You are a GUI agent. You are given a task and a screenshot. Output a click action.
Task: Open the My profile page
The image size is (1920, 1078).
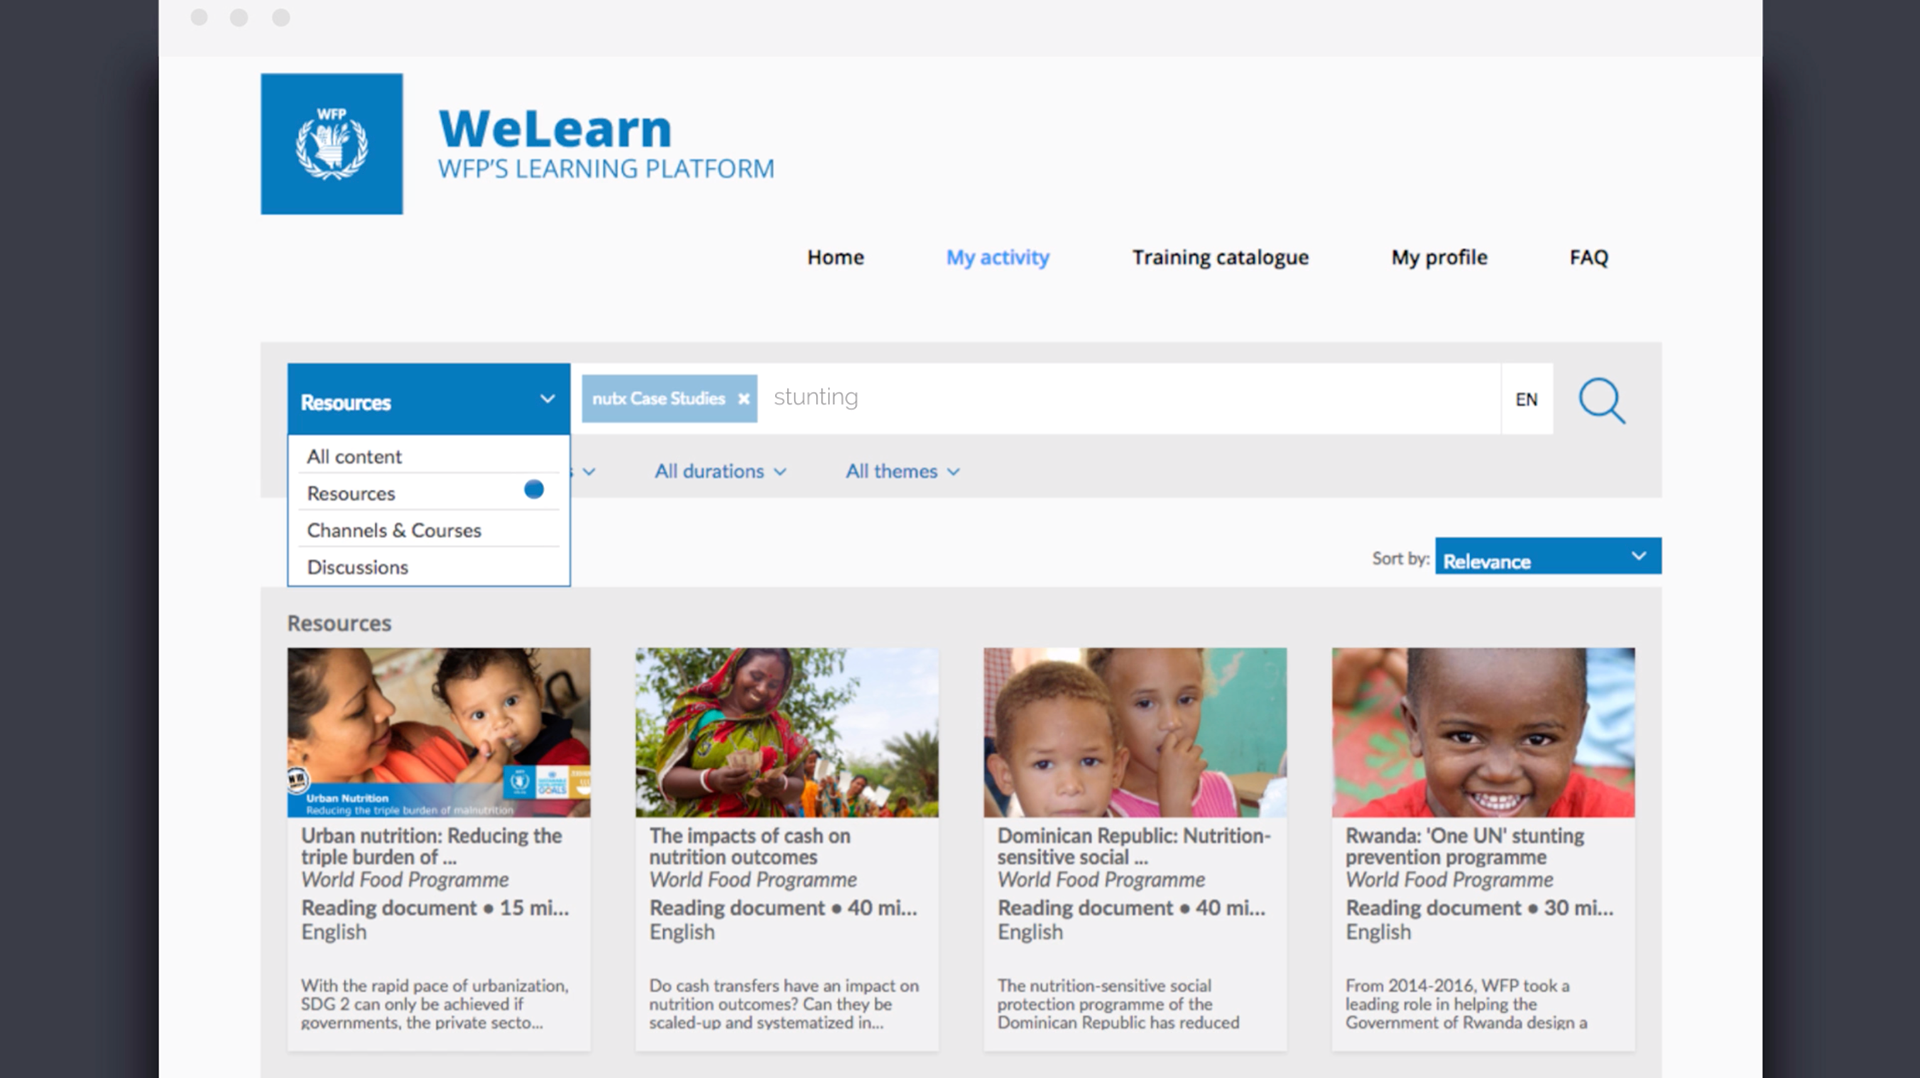tap(1439, 258)
